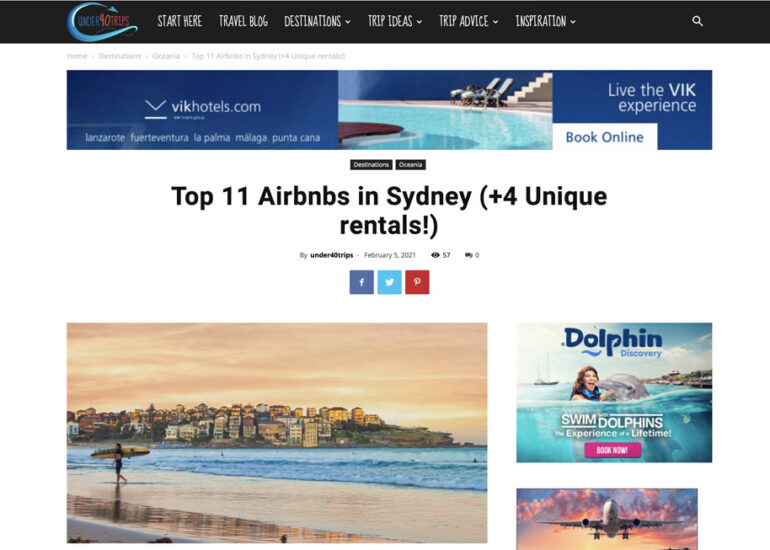Click the Destinations category tag
The image size is (770, 550).
(x=371, y=165)
